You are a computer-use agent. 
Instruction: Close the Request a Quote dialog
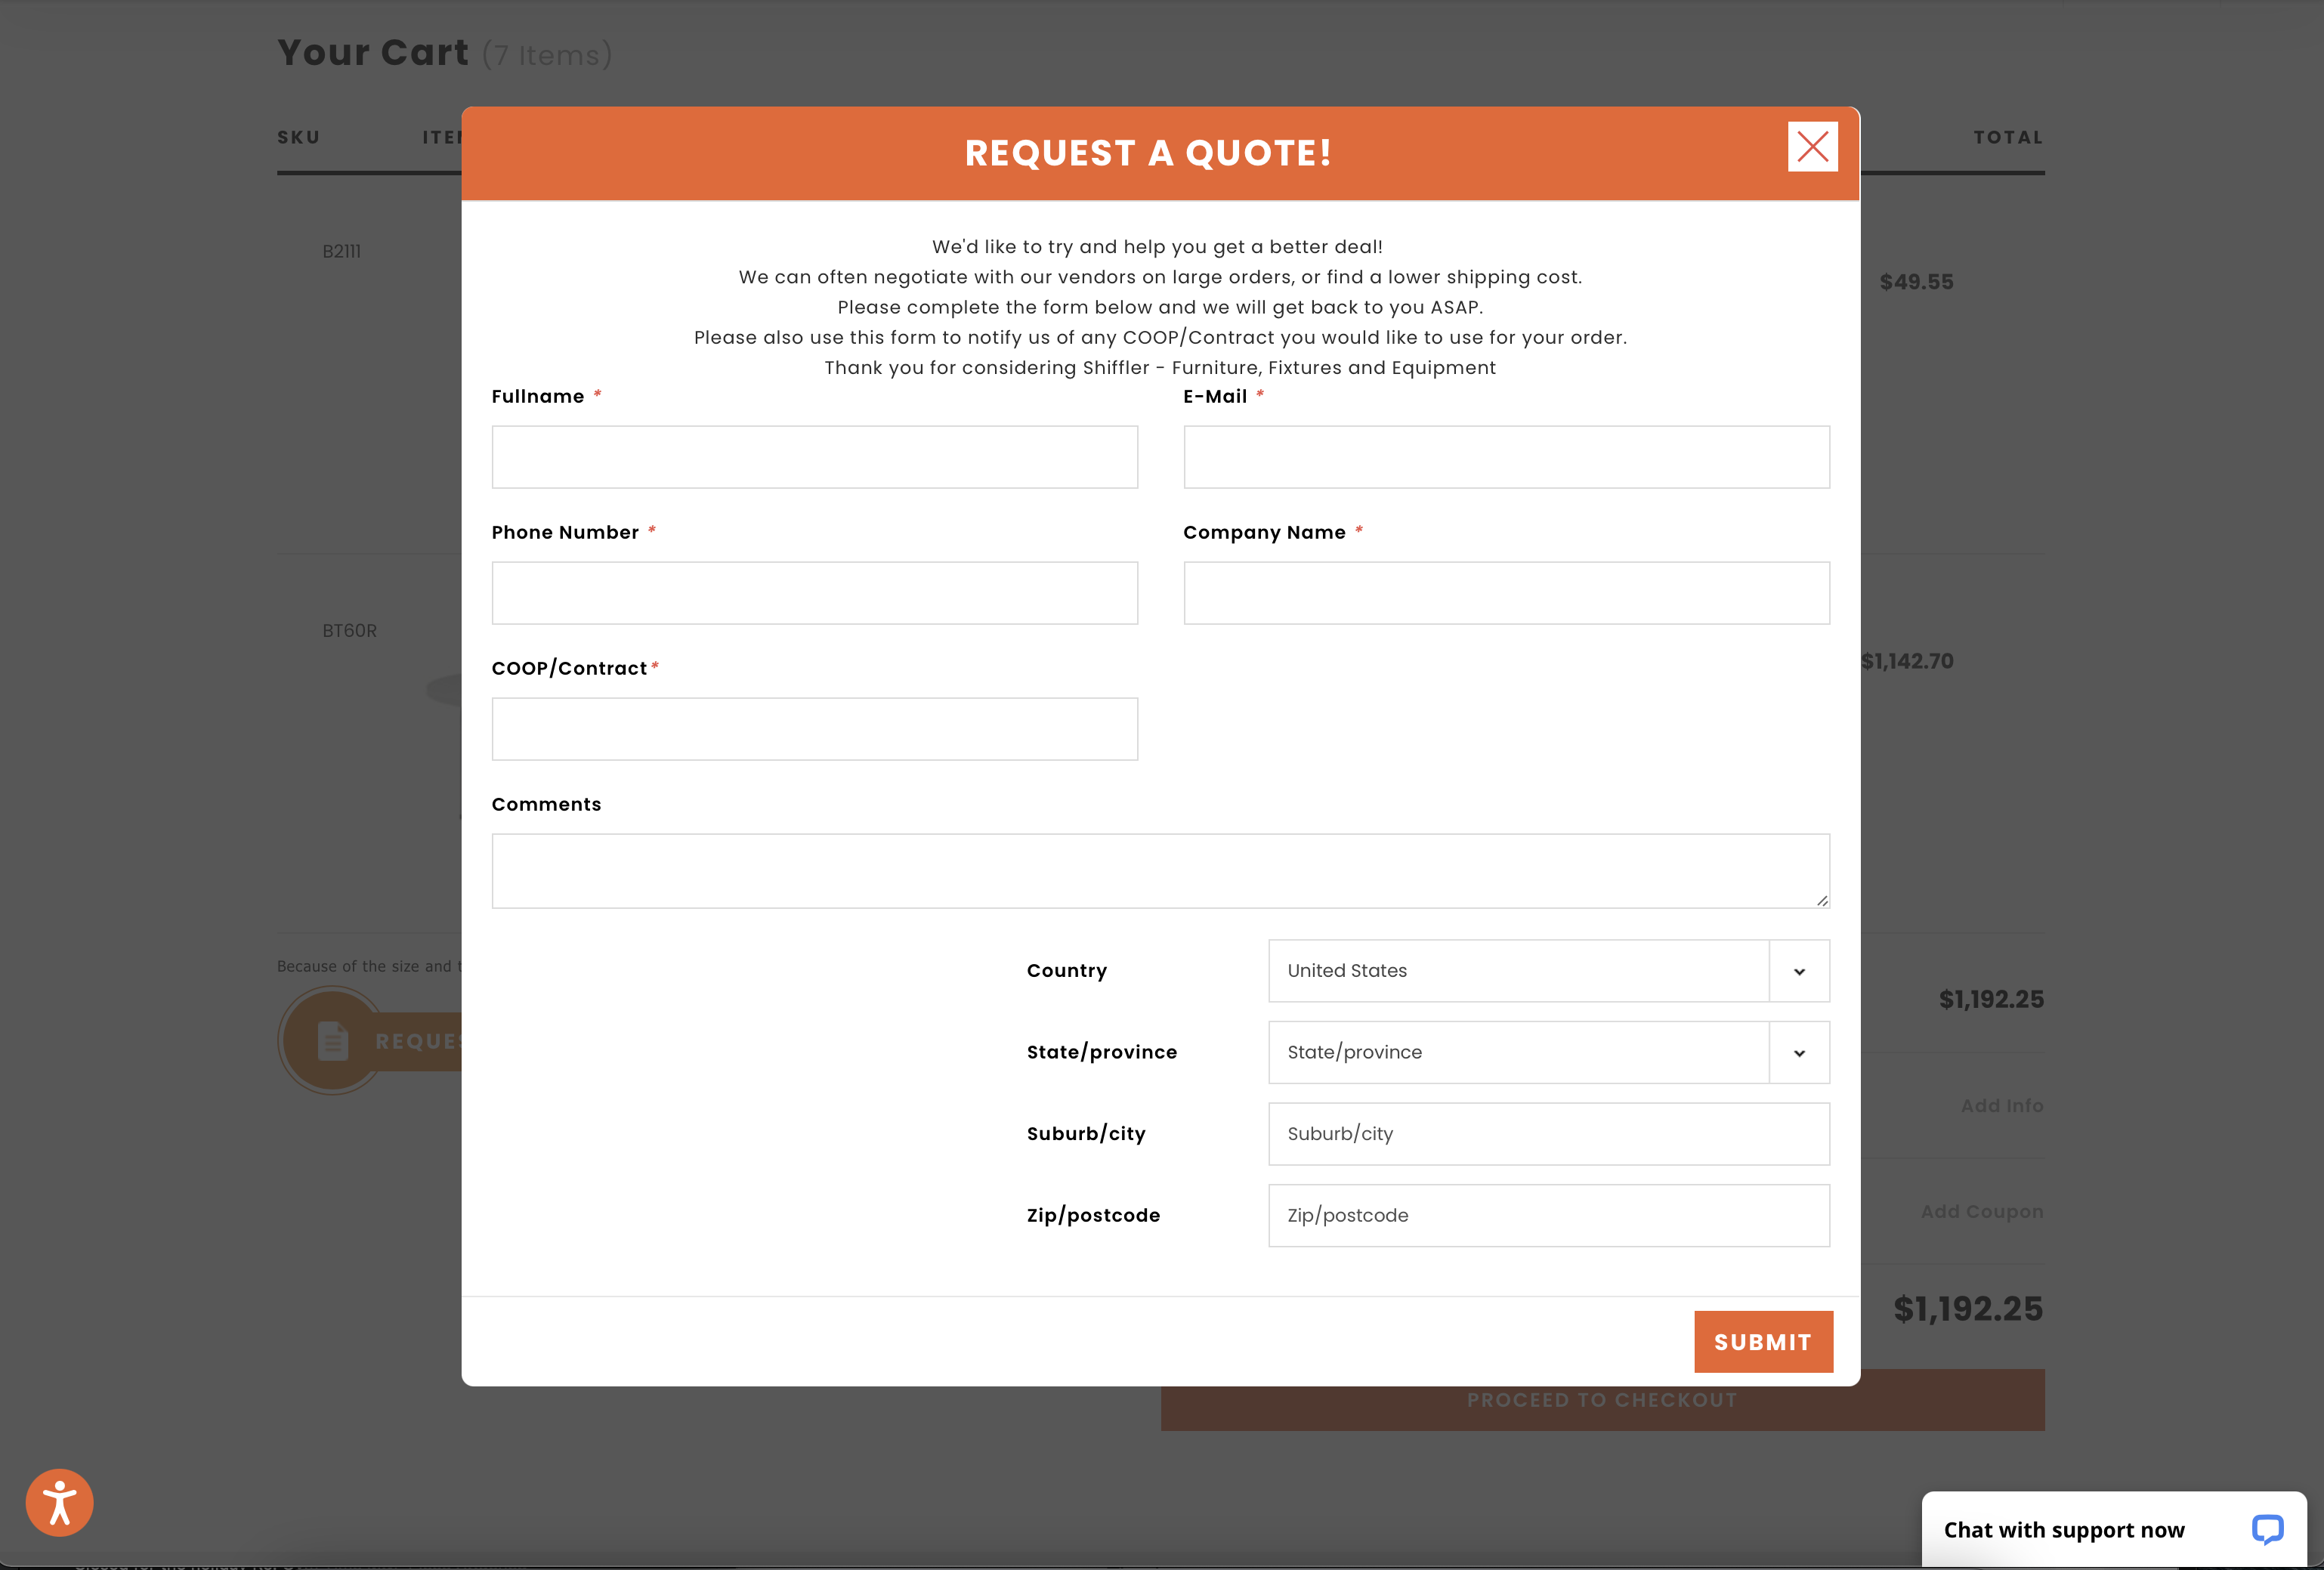pyautogui.click(x=1812, y=147)
